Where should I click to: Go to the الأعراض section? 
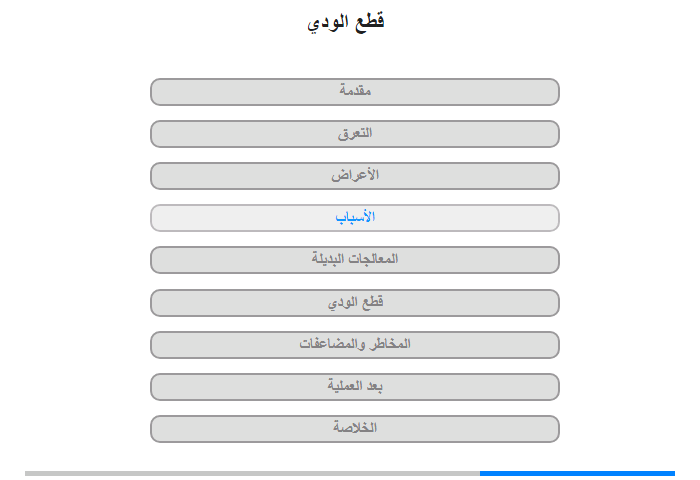(354, 176)
